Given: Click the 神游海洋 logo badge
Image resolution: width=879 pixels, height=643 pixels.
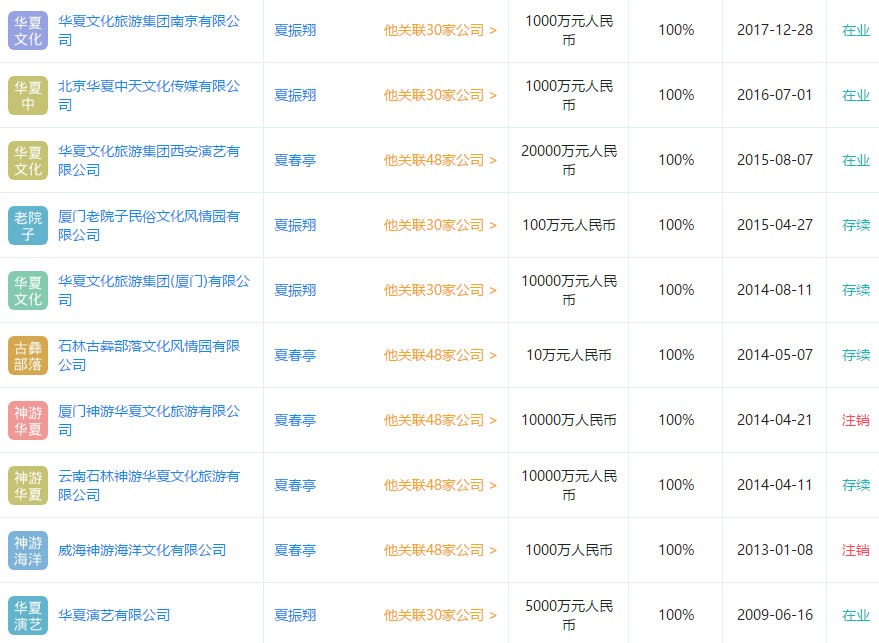Looking at the screenshot, I should (28, 550).
